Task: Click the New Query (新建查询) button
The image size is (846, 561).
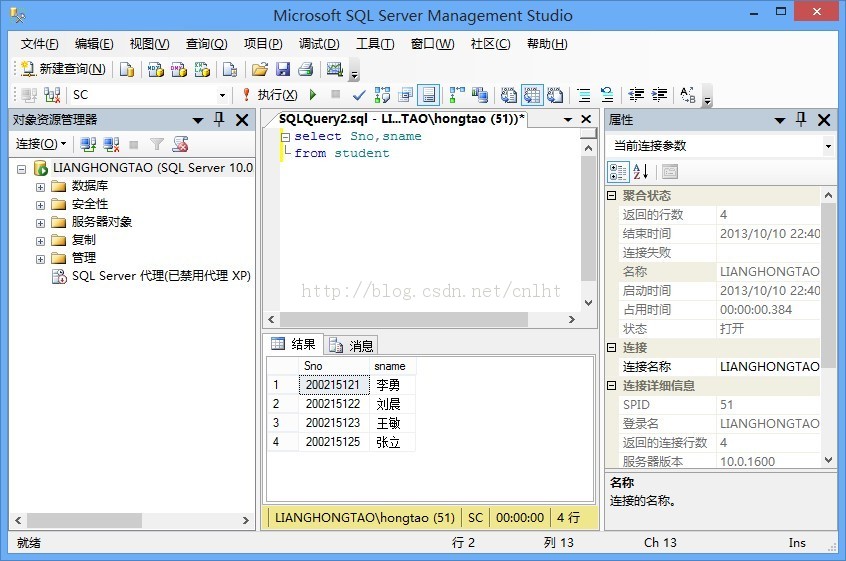Action: click(63, 69)
